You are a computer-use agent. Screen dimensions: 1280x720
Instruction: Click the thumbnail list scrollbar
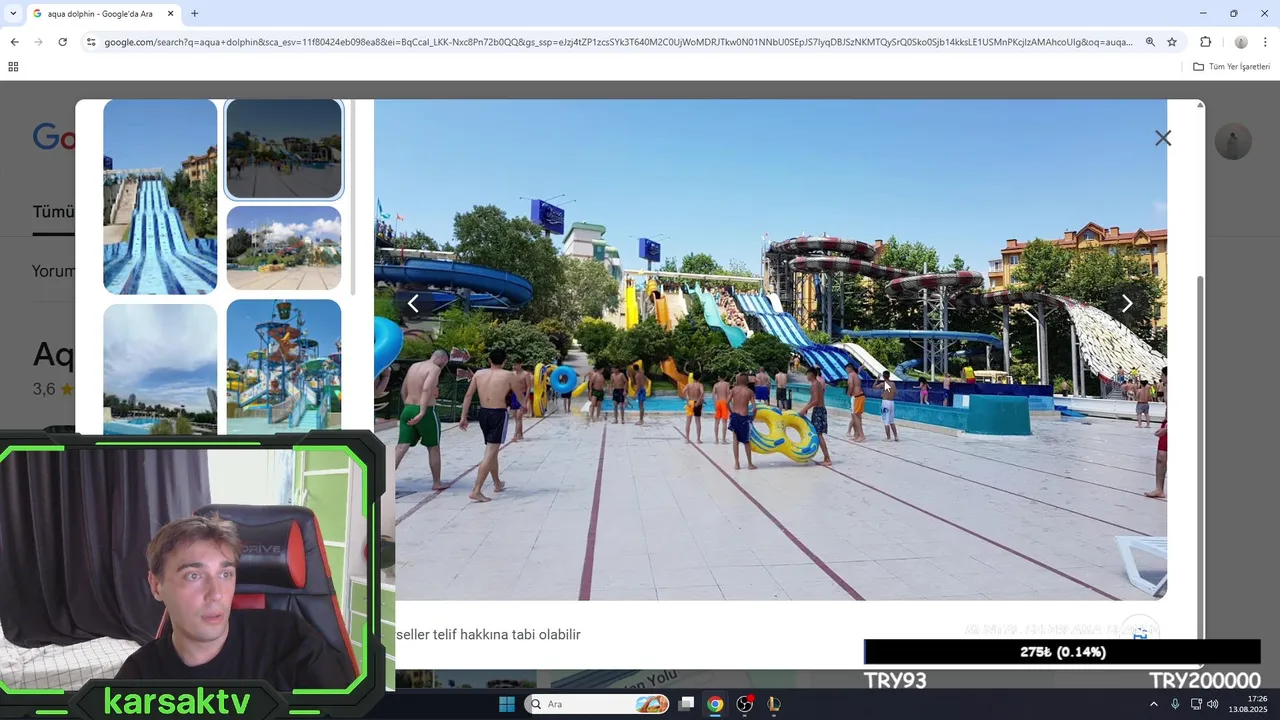pyautogui.click(x=353, y=196)
